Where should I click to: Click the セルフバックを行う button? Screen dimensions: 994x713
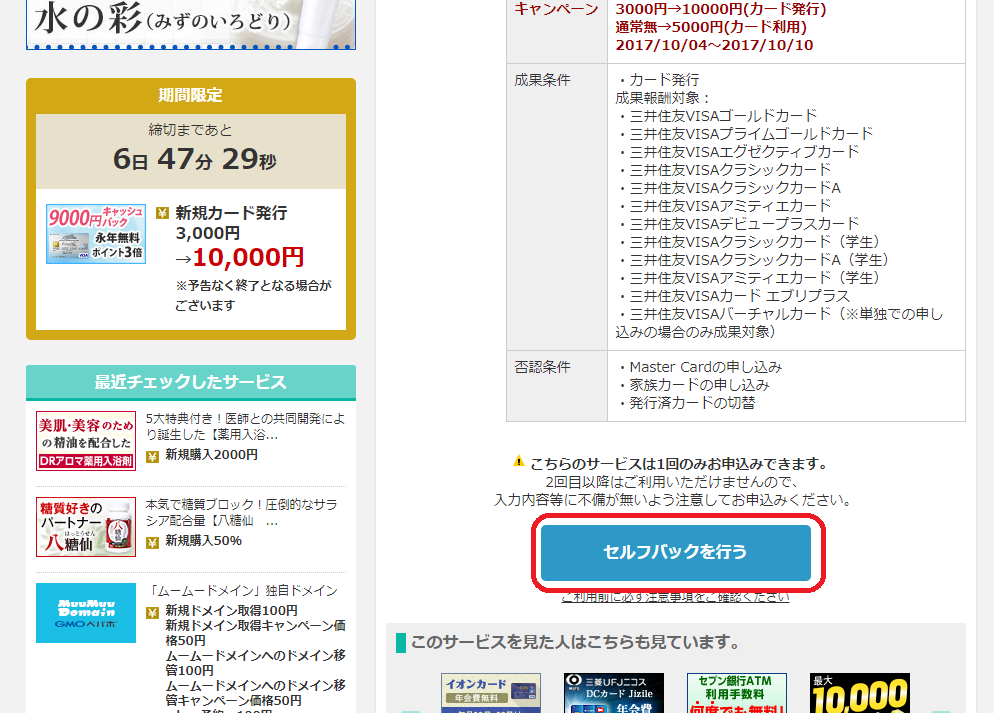[x=675, y=552]
